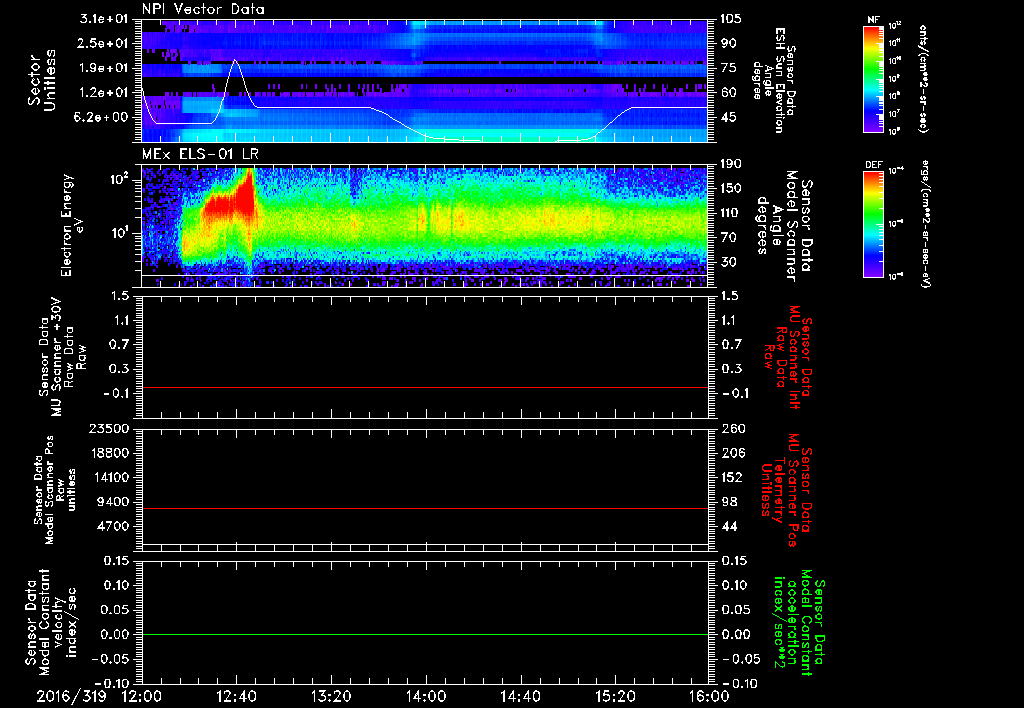
Task: Click the '206' telemetry tick label
Action: pos(731,453)
